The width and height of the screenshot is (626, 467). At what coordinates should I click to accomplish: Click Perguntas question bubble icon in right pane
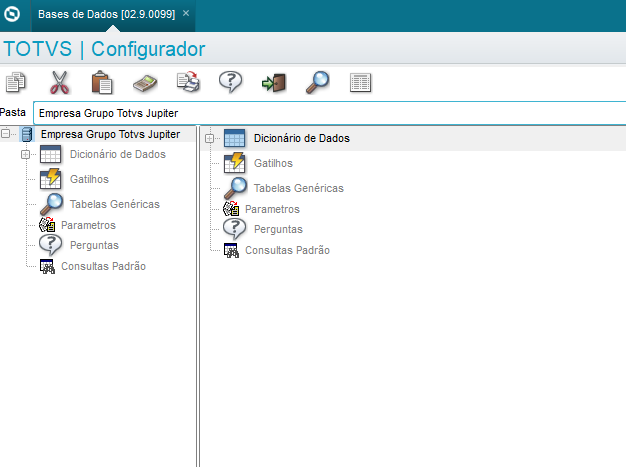pyautogui.click(x=234, y=229)
